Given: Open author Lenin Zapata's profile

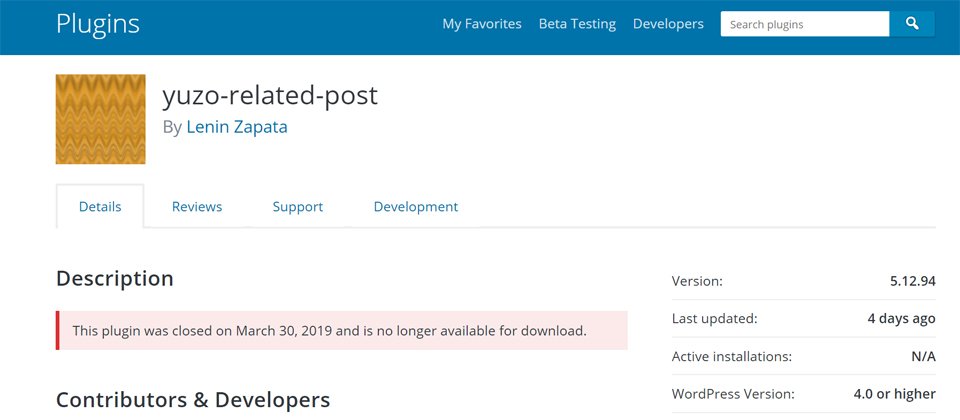Looking at the screenshot, I should (237, 127).
